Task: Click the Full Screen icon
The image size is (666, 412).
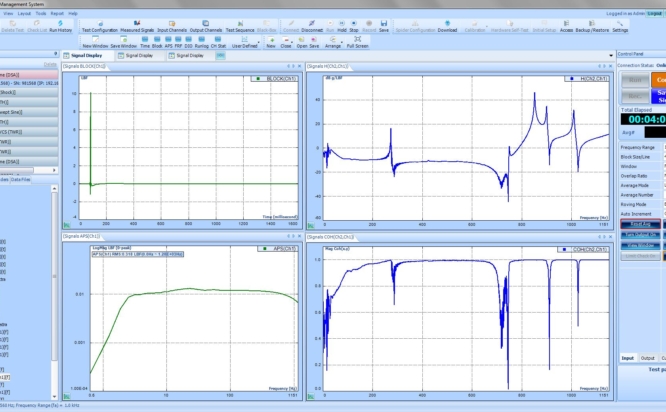Action: tap(358, 42)
